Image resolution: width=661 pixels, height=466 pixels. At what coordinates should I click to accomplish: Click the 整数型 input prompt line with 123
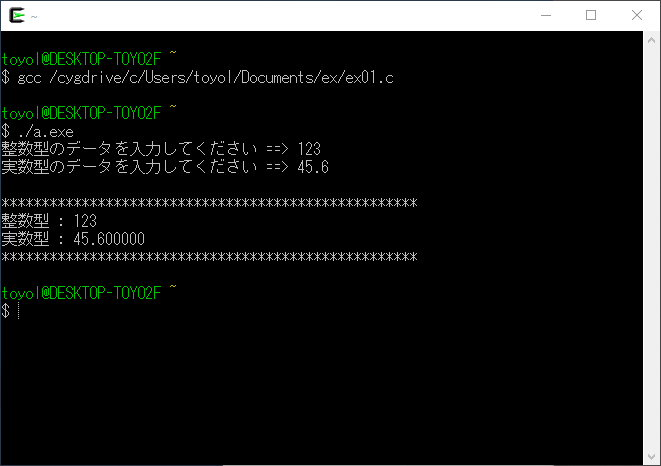click(161, 149)
